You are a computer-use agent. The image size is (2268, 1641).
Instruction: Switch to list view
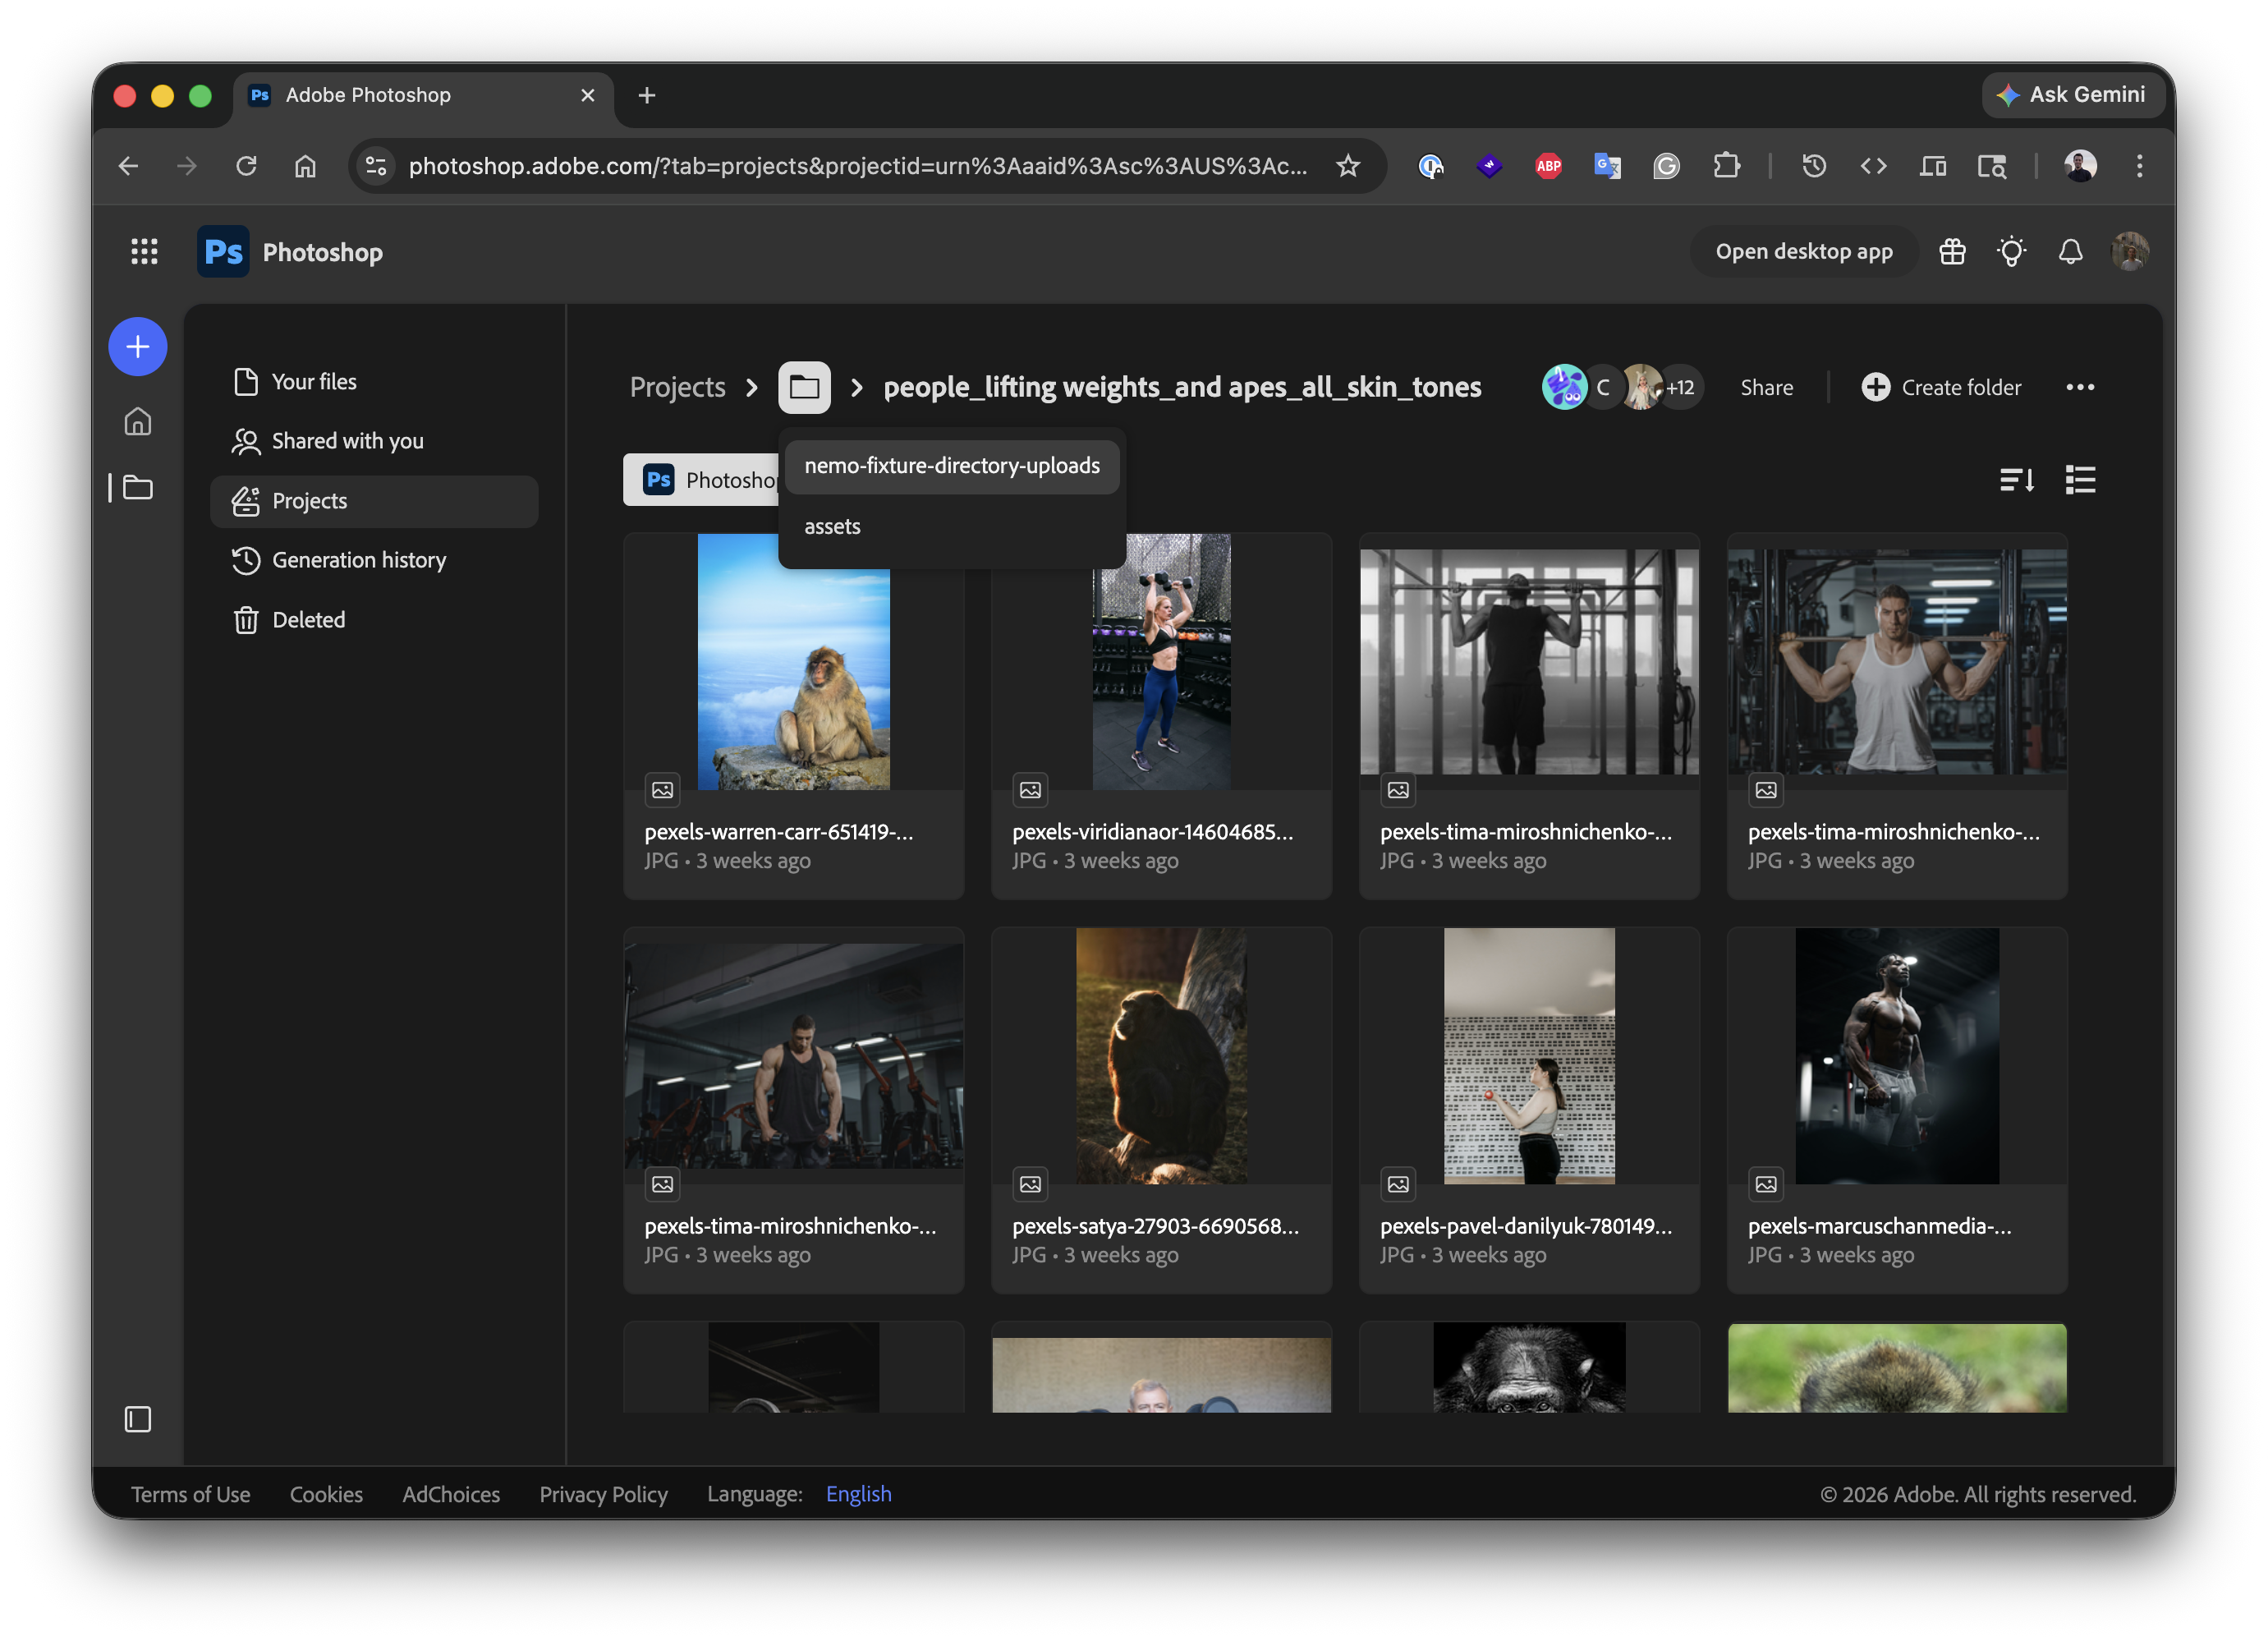2081,480
